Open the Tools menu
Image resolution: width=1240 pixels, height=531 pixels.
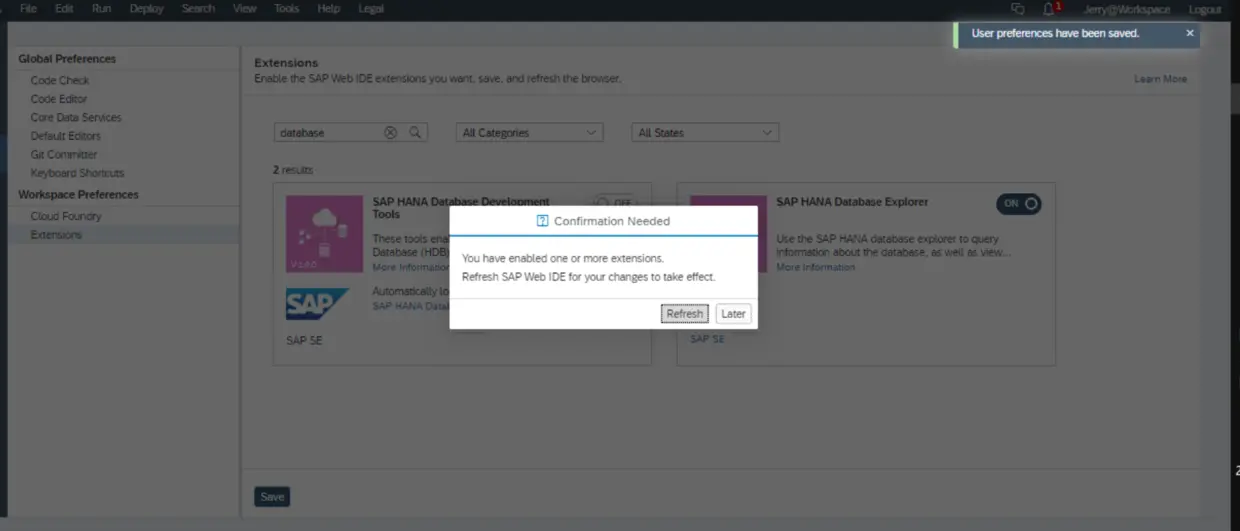tap(286, 8)
